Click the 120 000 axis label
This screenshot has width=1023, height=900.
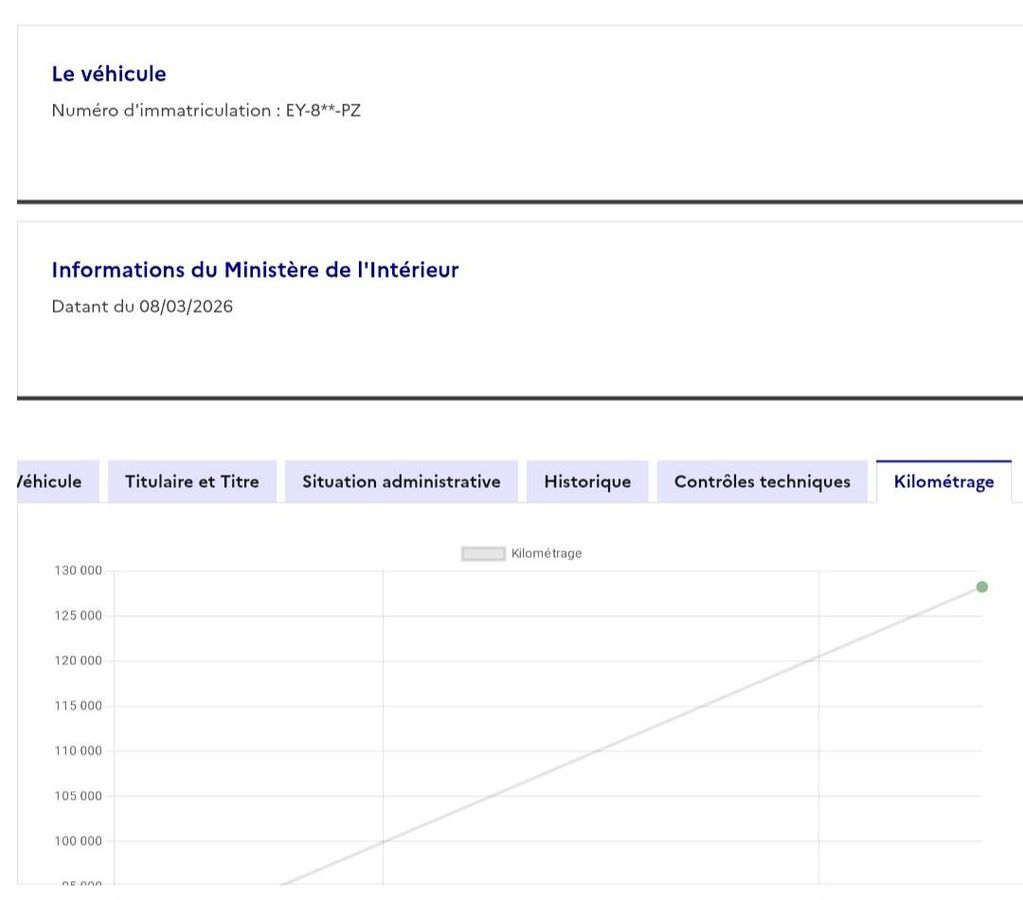pos(78,660)
